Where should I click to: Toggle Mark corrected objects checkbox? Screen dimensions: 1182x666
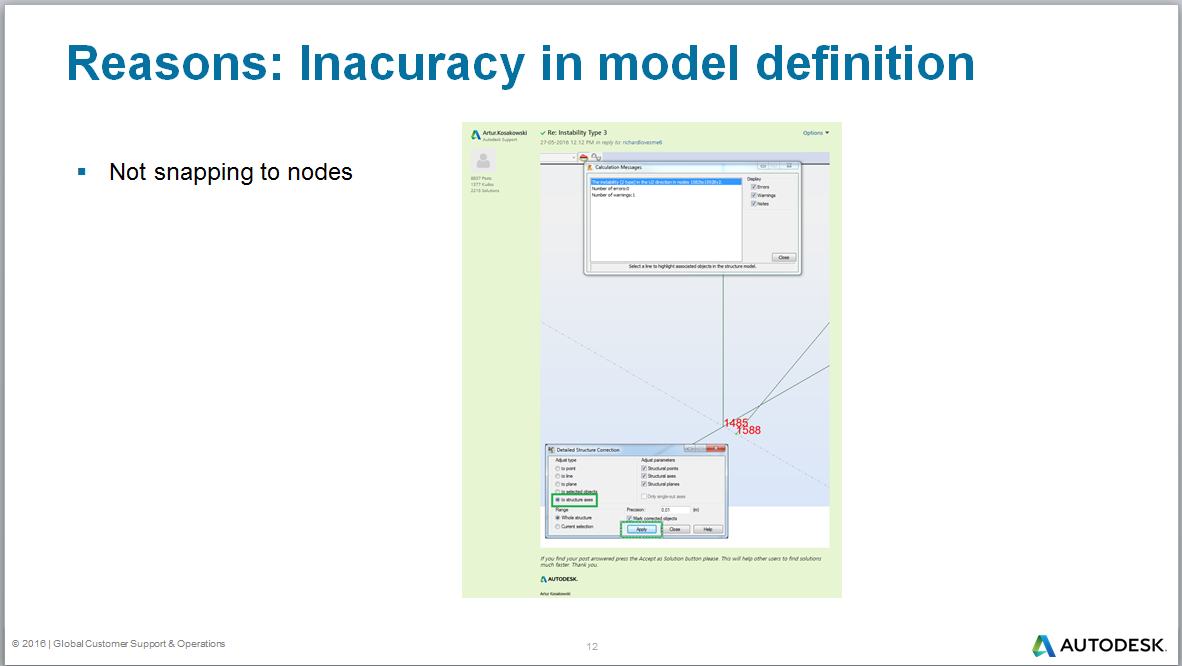click(x=629, y=518)
